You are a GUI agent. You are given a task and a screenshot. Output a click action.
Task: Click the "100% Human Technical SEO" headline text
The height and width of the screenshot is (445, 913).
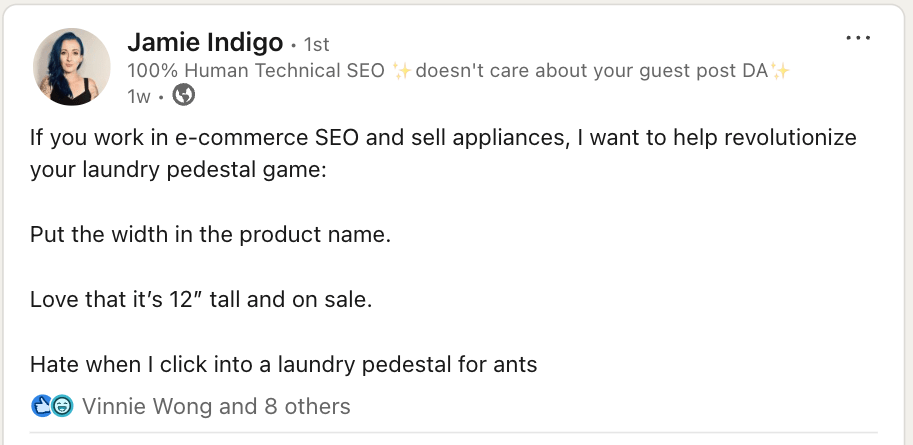point(257,71)
